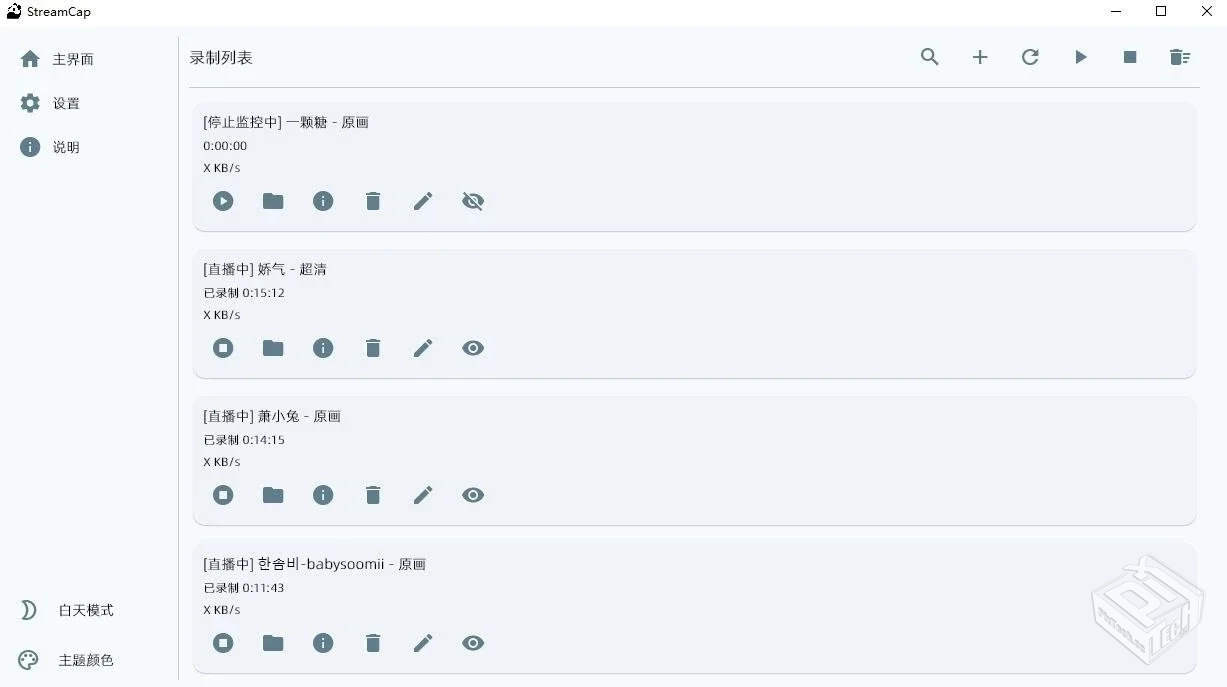View stream info for 한솜비-babysoomii
Screen dimensions: 1227x687
pyautogui.click(x=323, y=643)
